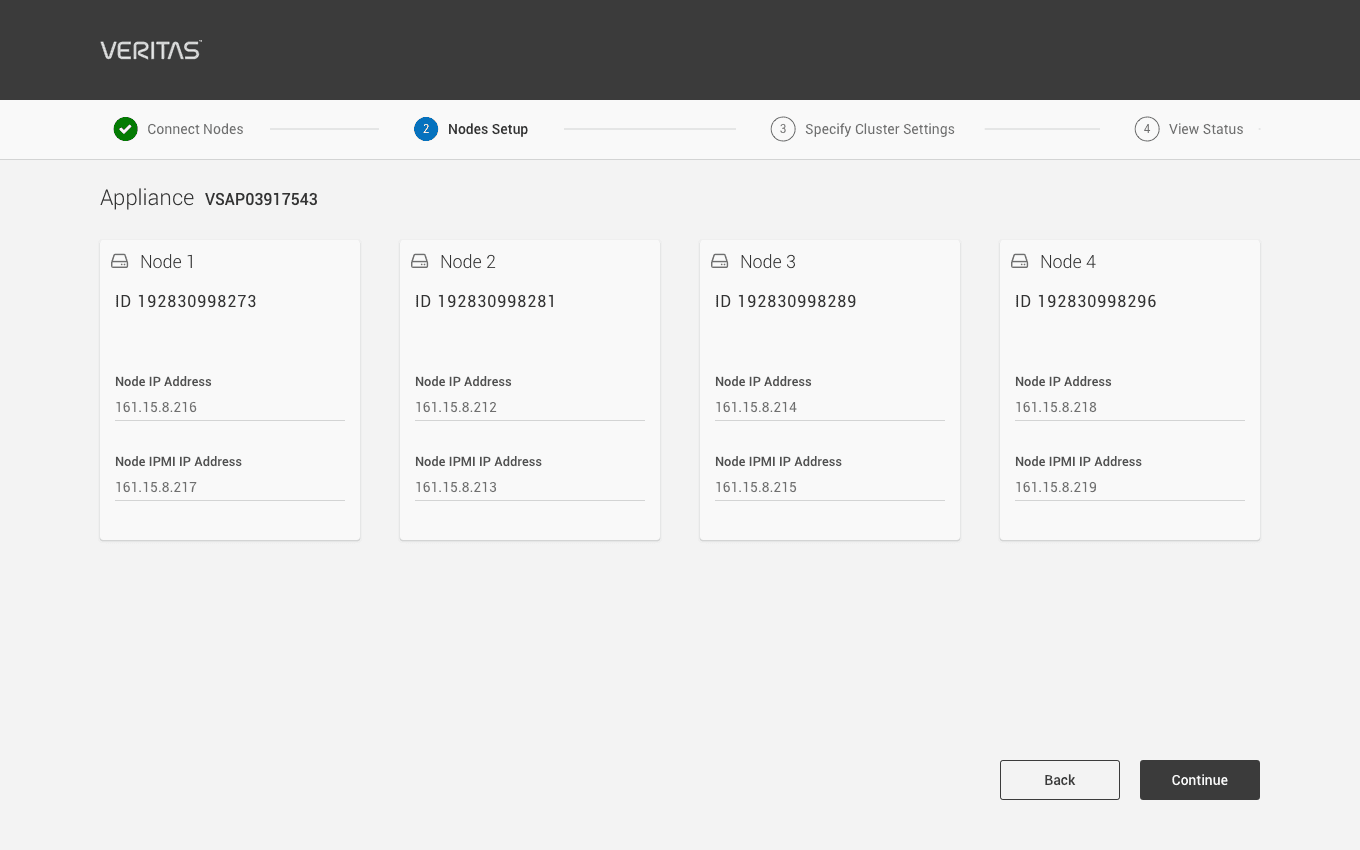Select the Node 4 card title

pyautogui.click(x=1068, y=261)
